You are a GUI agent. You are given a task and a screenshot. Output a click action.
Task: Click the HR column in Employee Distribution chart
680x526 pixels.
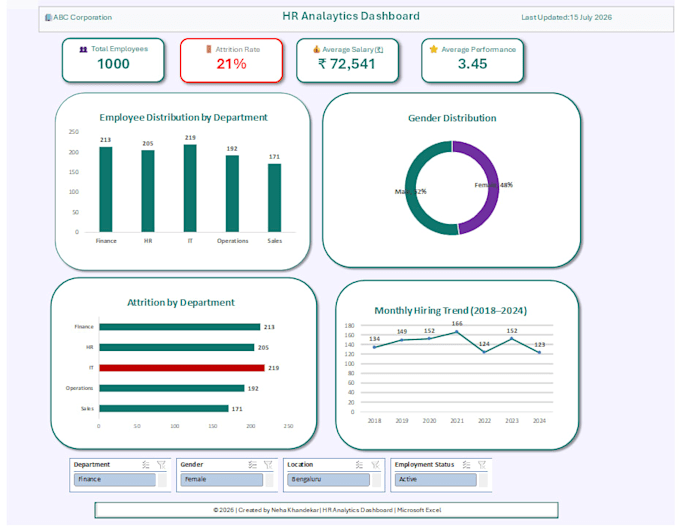click(148, 191)
